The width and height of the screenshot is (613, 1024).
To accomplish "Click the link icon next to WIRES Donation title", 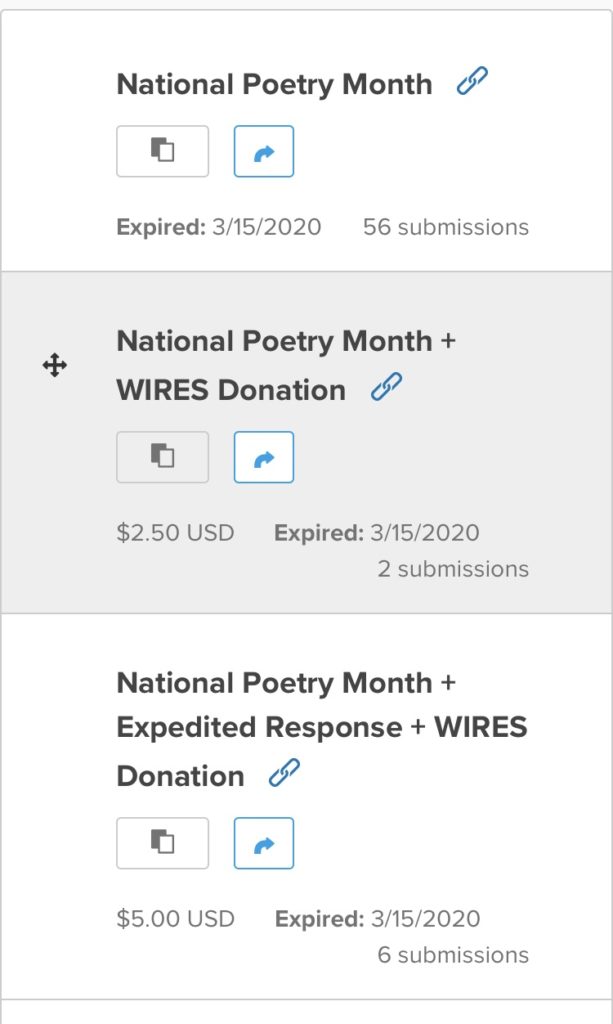I will point(389,388).
